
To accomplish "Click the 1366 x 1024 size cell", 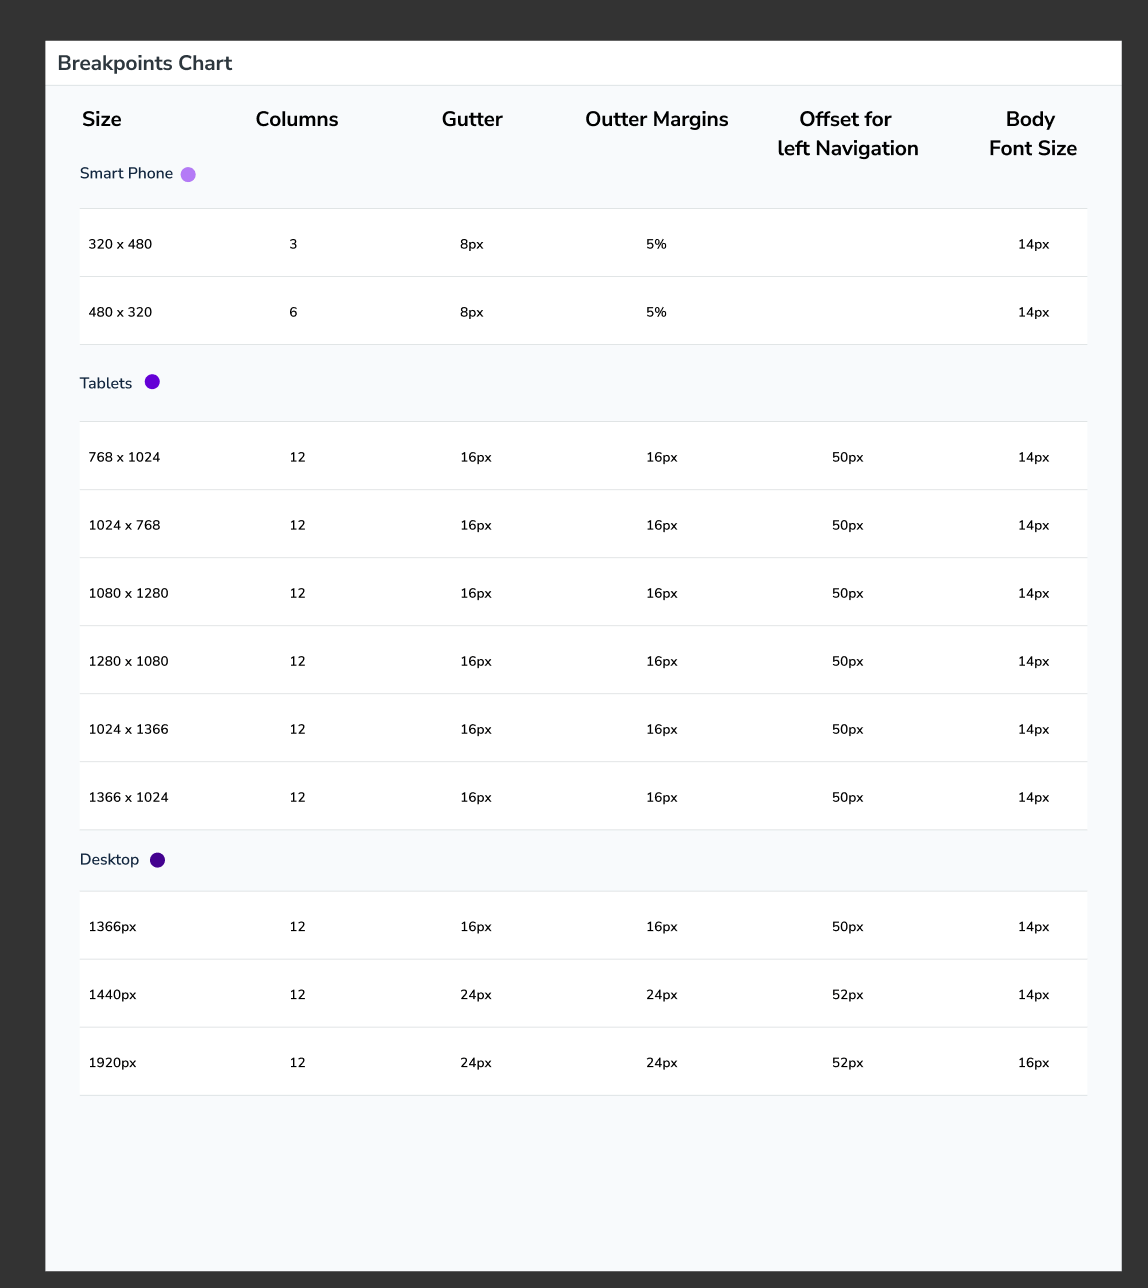I will point(128,797).
